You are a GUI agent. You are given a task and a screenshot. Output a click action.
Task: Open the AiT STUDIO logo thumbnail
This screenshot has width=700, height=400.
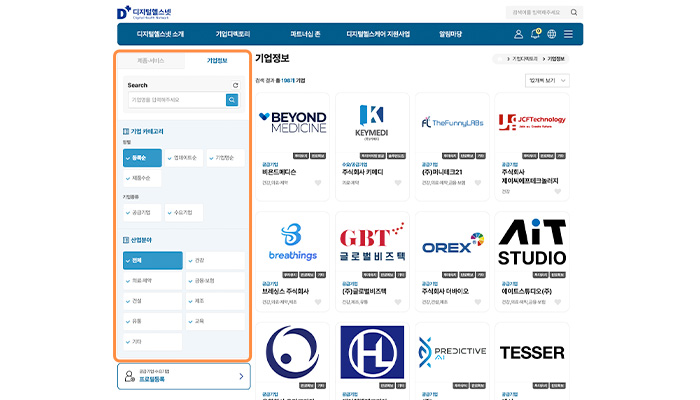click(x=532, y=242)
